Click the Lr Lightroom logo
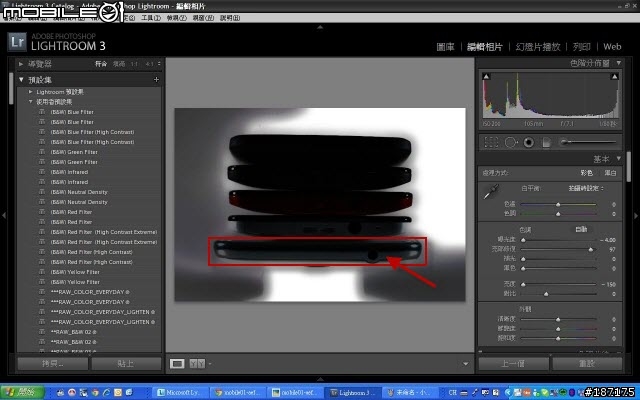Viewport: 640px width, 400px height. 17,42
